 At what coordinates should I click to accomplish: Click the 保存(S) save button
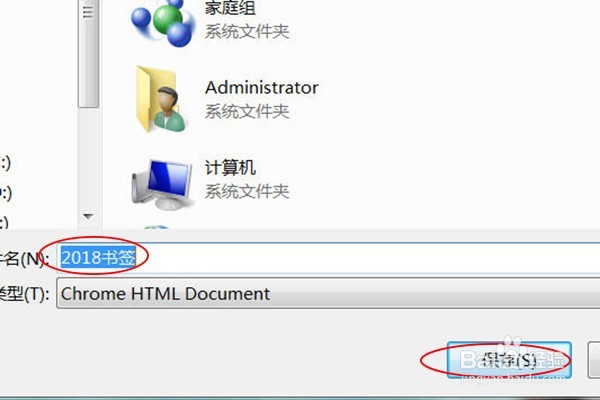(x=509, y=360)
